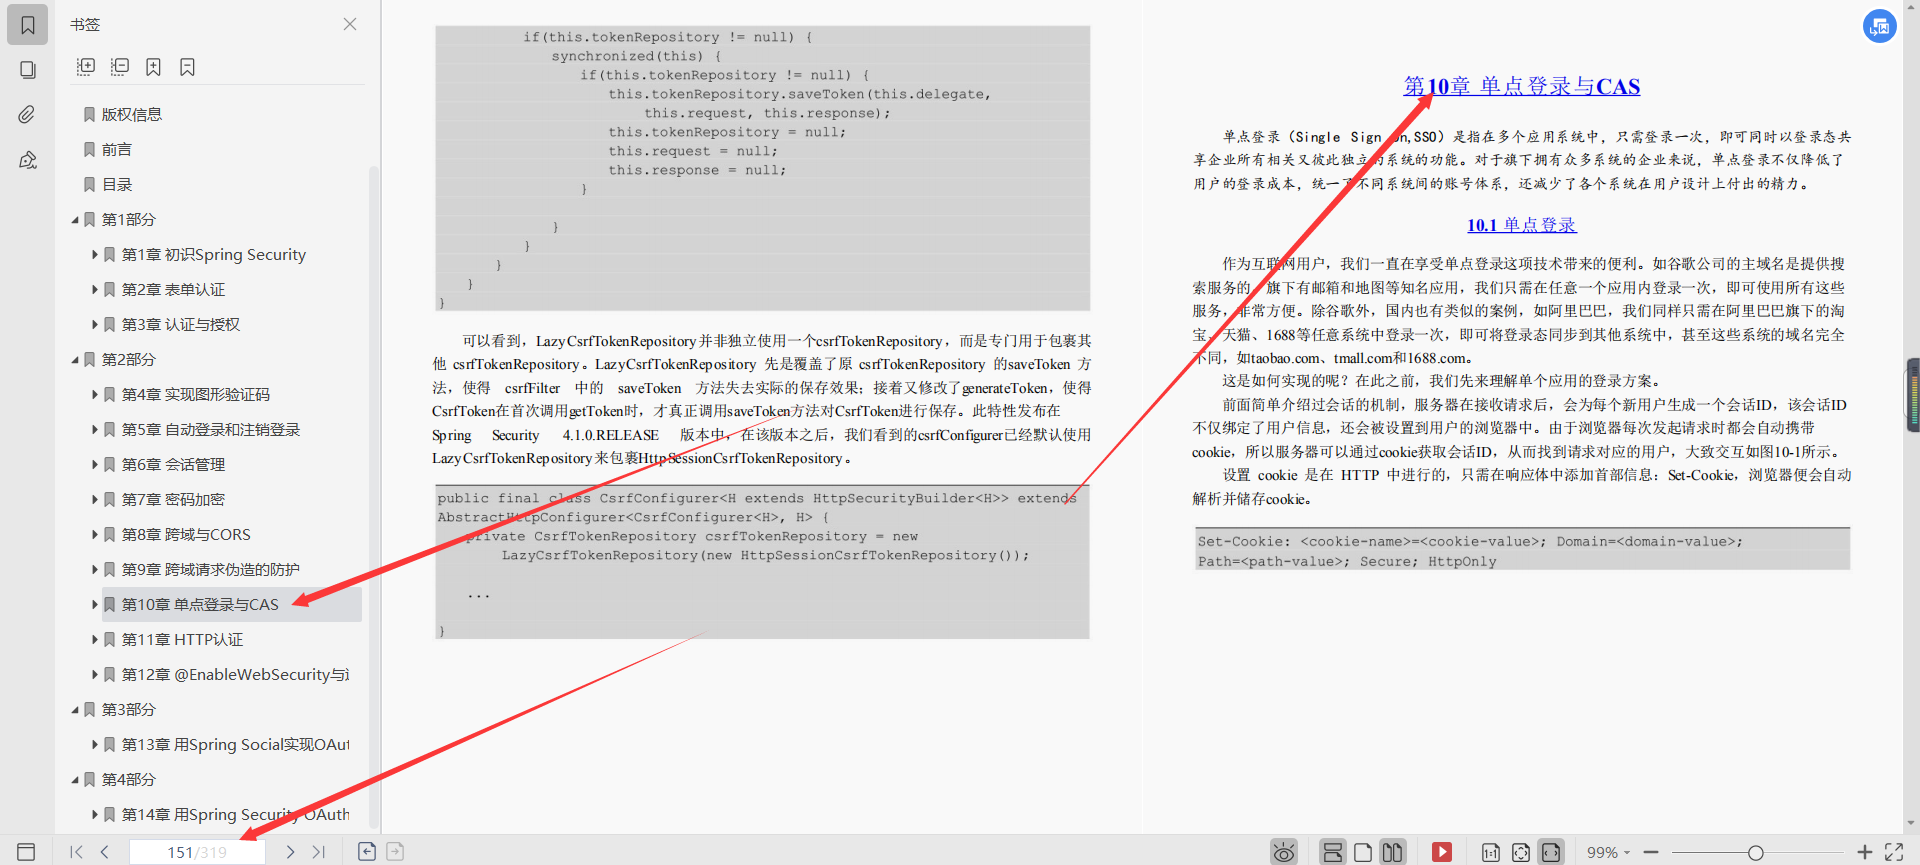This screenshot has height=865, width=1920.
Task: Click the expand all bookmarks icon
Action: [86, 67]
